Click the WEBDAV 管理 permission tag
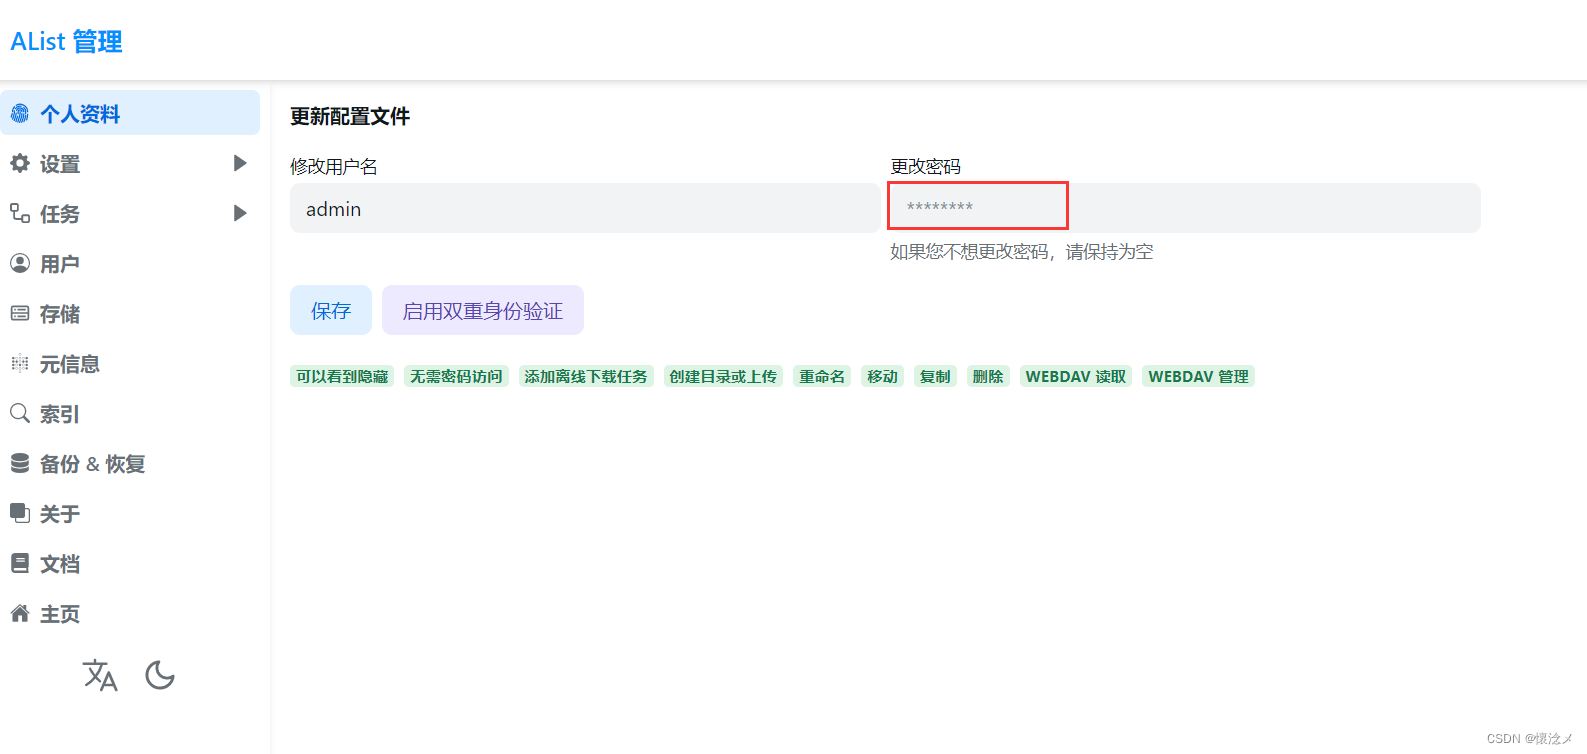The width and height of the screenshot is (1587, 754). [x=1198, y=376]
